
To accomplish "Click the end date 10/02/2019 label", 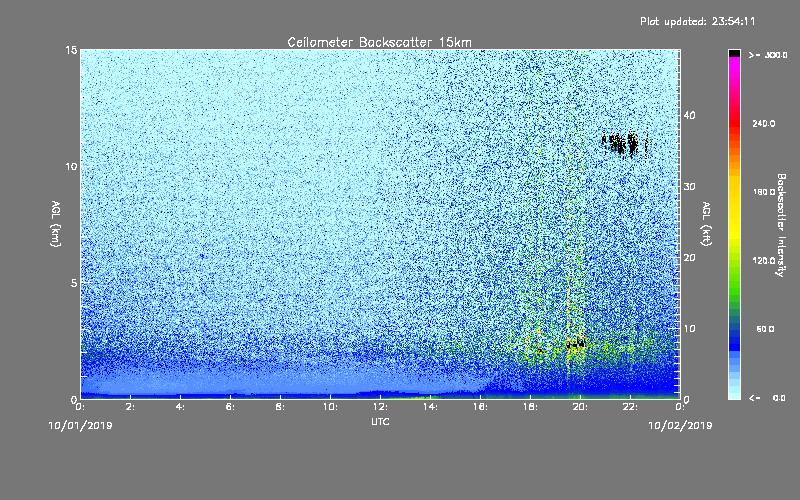I will coord(680,426).
